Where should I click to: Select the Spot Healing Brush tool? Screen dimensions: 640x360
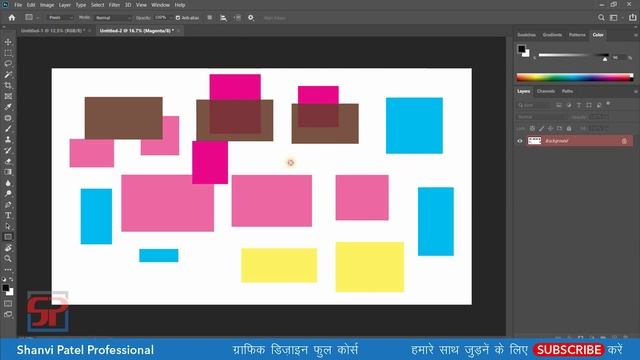[8, 118]
